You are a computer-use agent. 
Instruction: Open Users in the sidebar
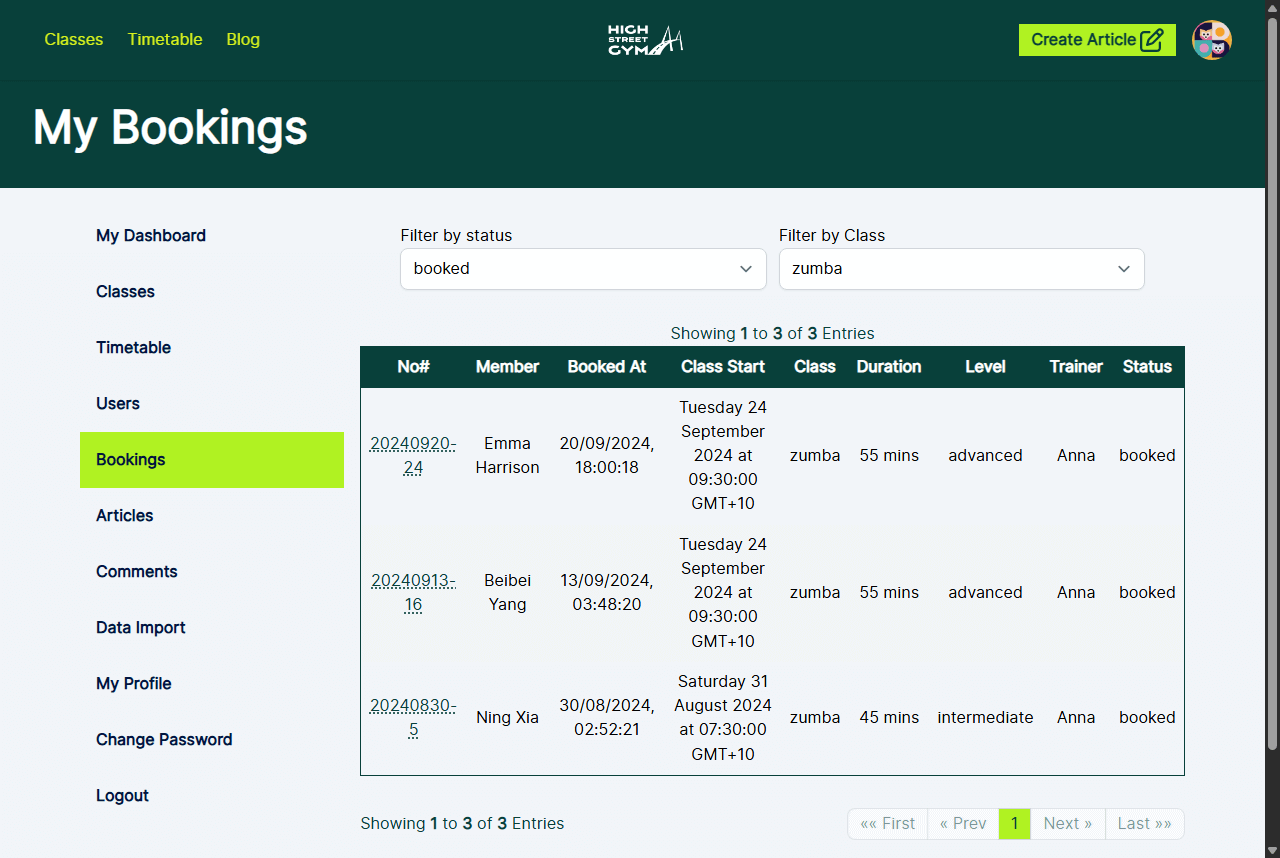118,404
